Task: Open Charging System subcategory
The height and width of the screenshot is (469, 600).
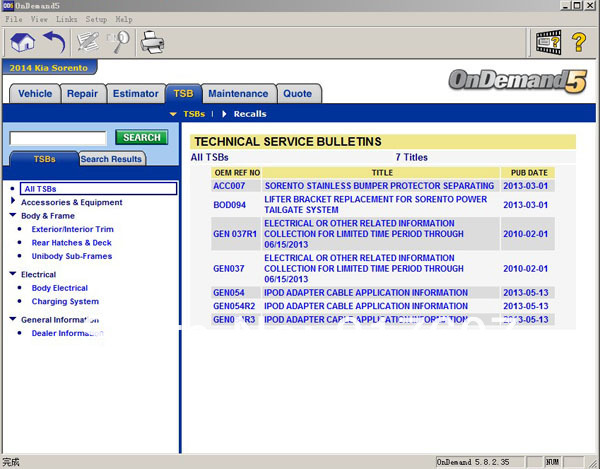Action: point(65,301)
